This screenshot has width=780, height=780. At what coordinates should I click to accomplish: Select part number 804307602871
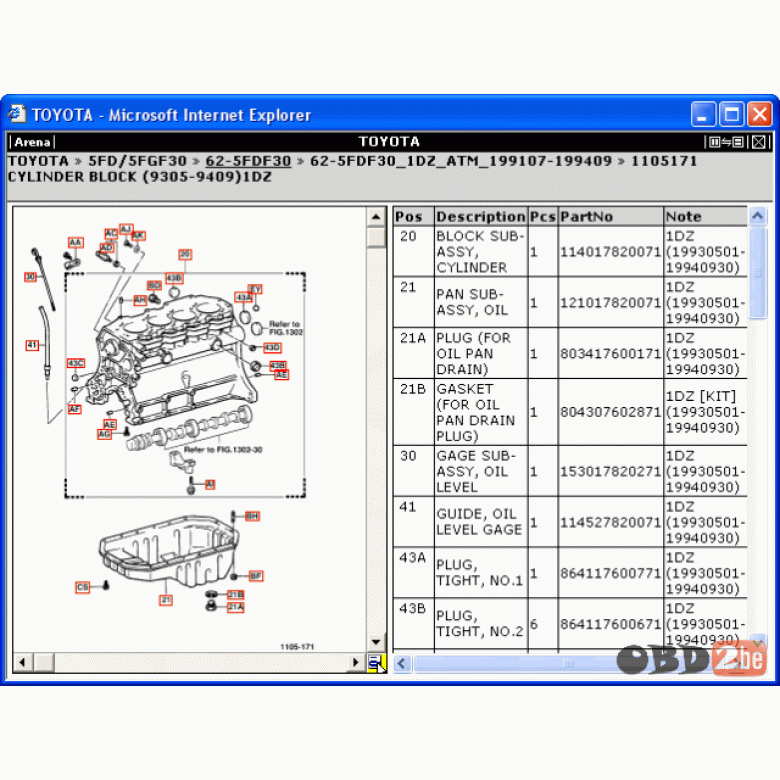pyautogui.click(x=610, y=412)
